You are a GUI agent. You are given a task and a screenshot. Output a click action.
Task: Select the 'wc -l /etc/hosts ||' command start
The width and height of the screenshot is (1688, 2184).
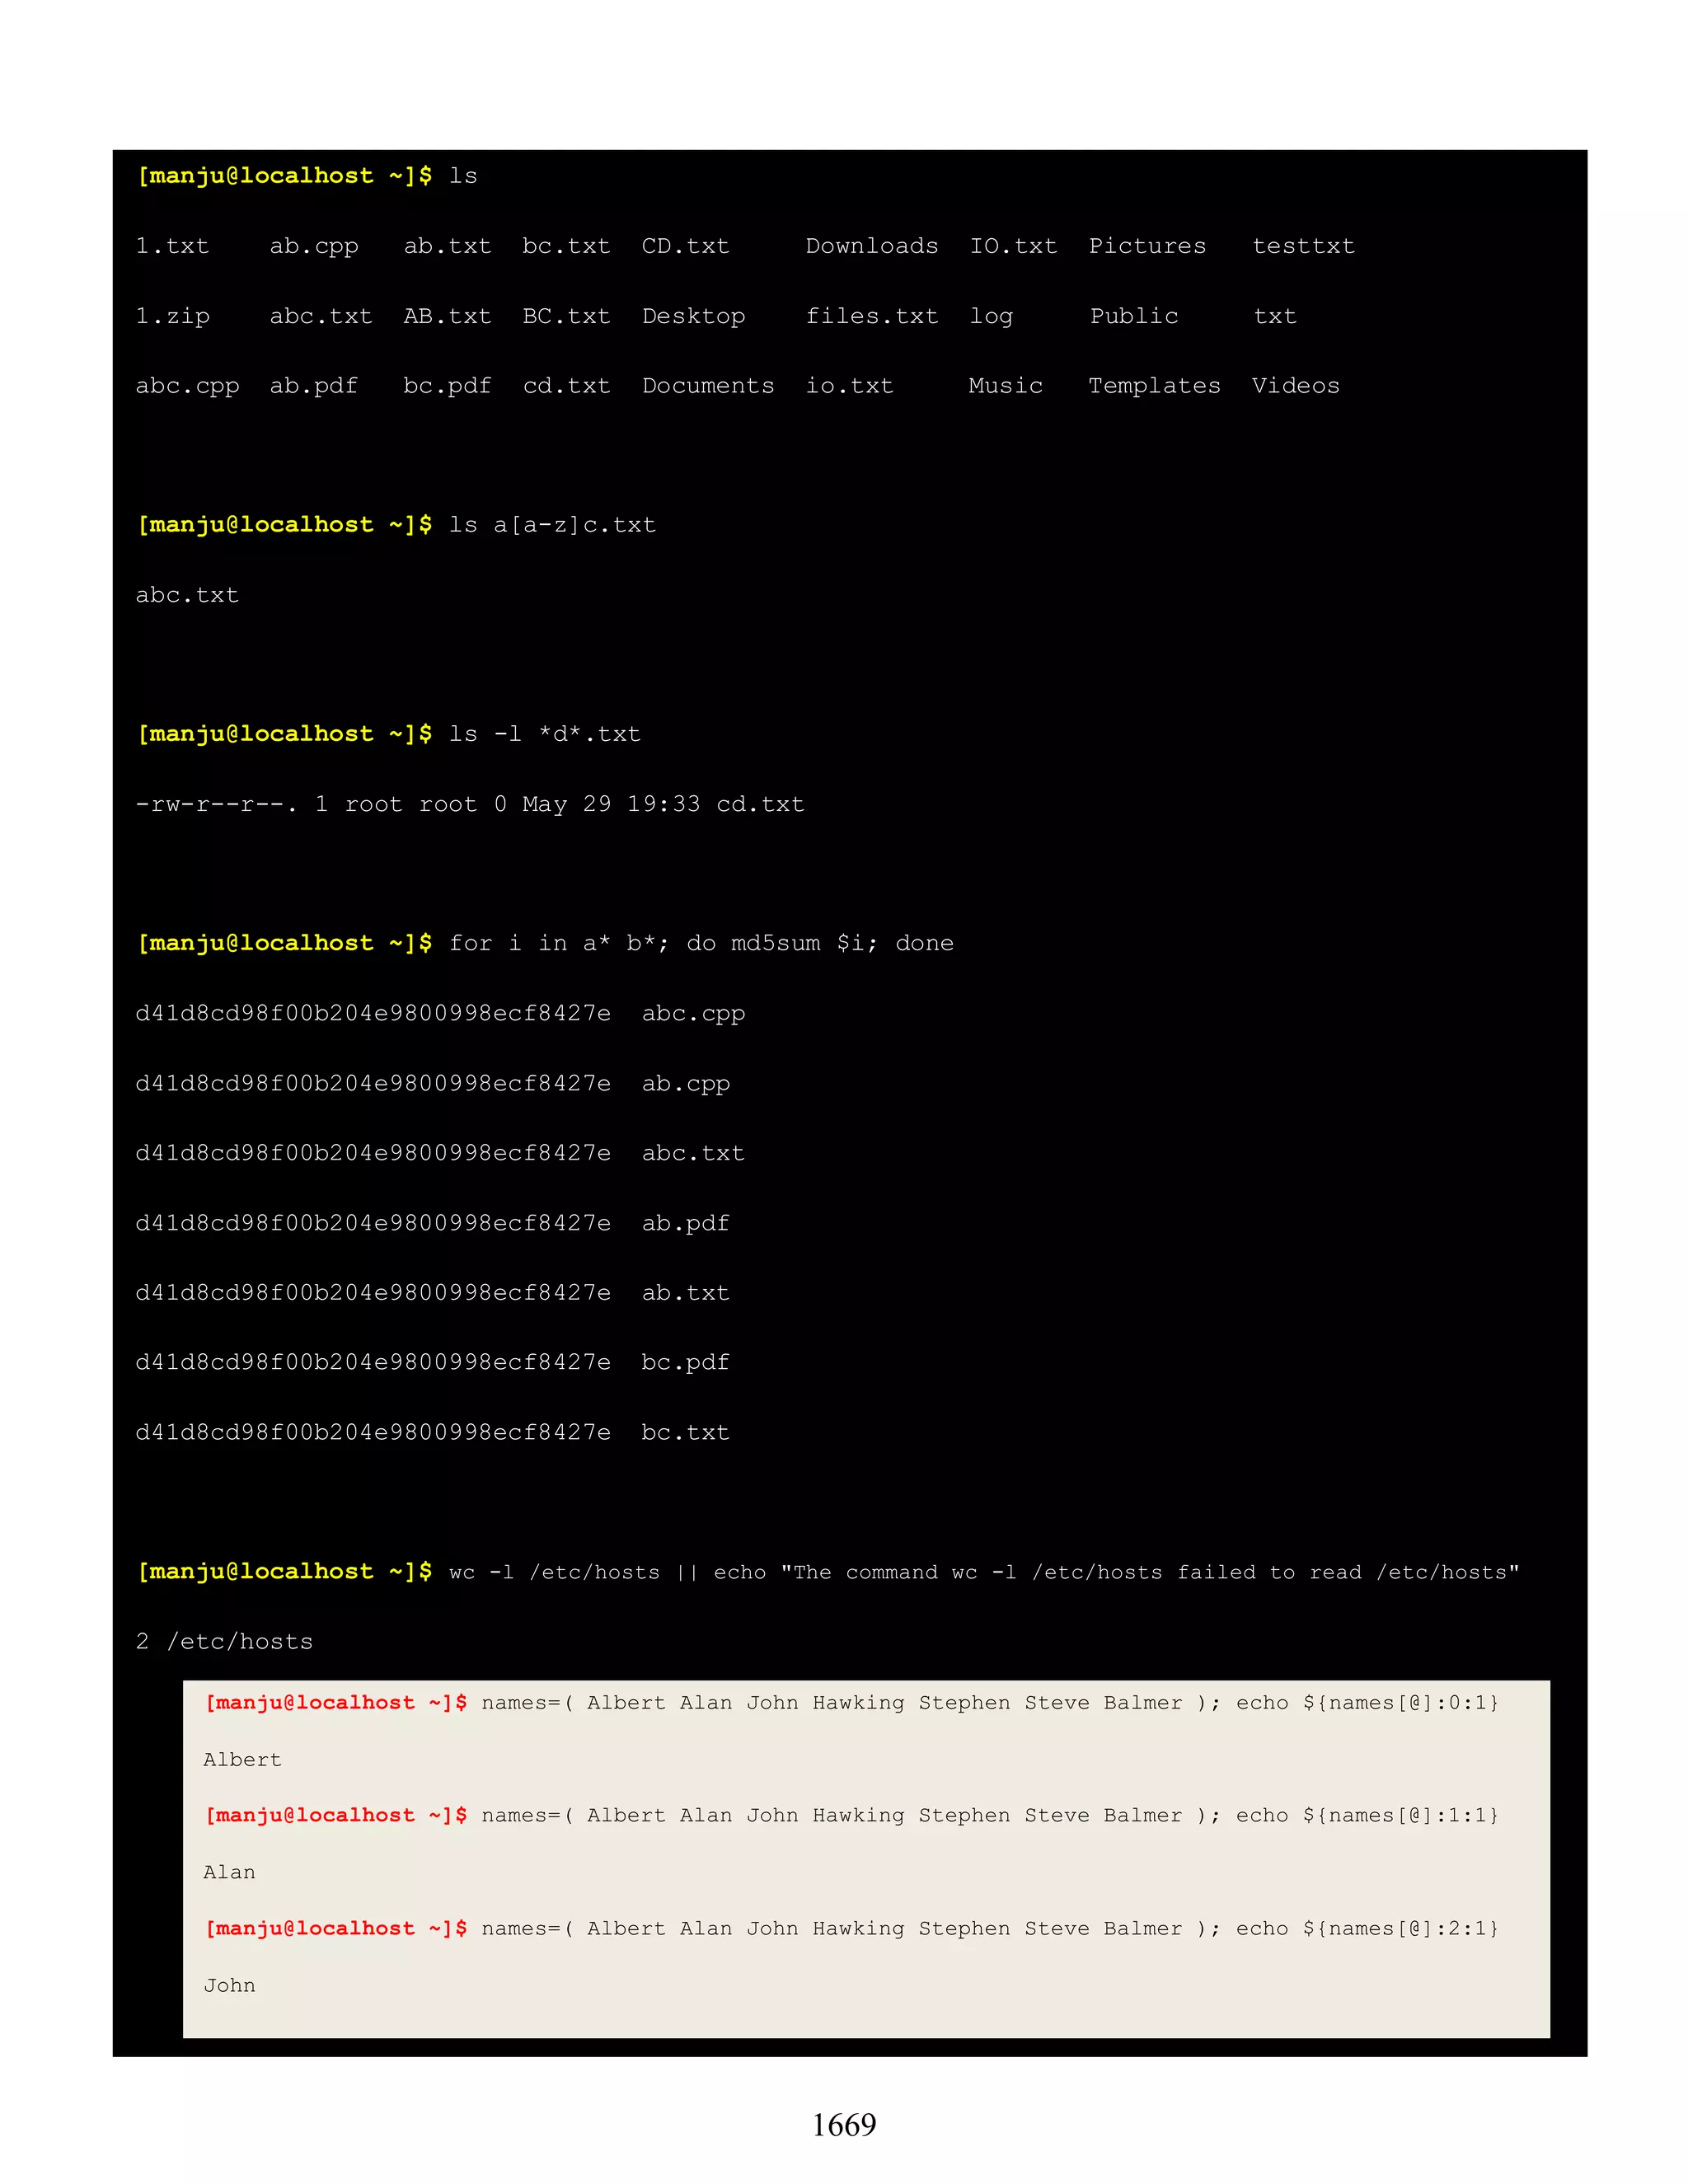[574, 1572]
